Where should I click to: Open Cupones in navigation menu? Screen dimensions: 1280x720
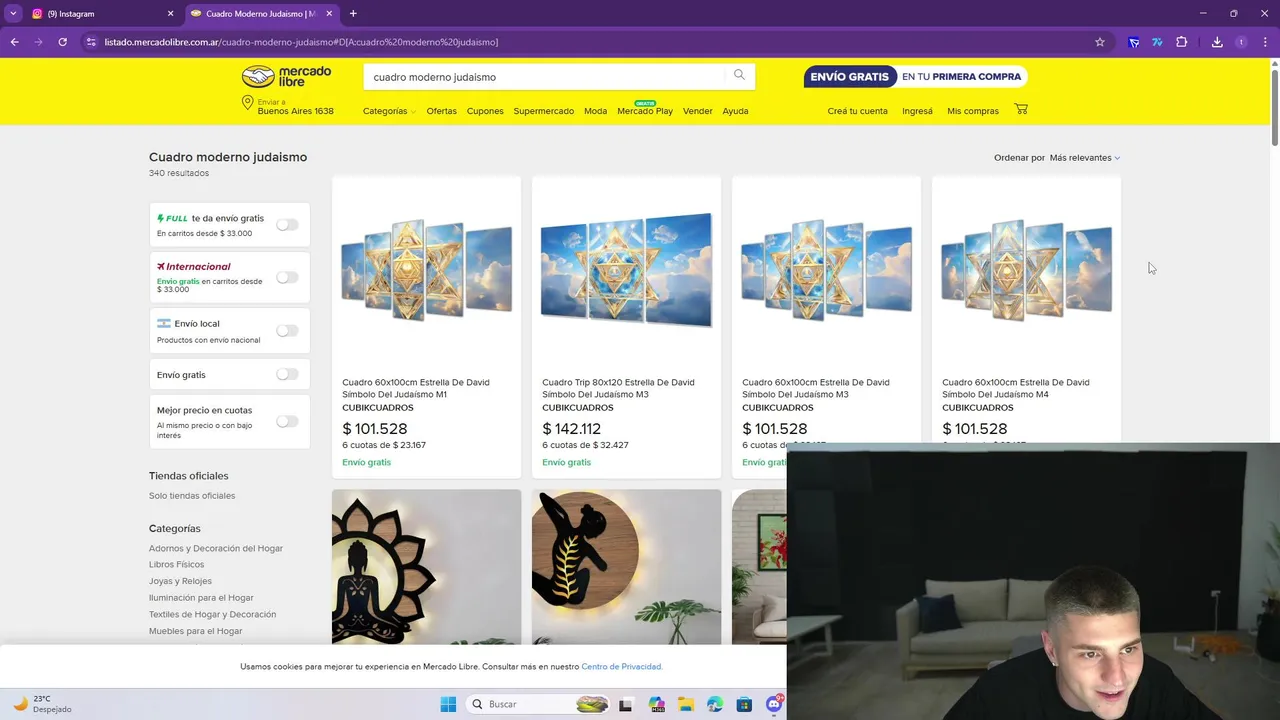tap(485, 111)
